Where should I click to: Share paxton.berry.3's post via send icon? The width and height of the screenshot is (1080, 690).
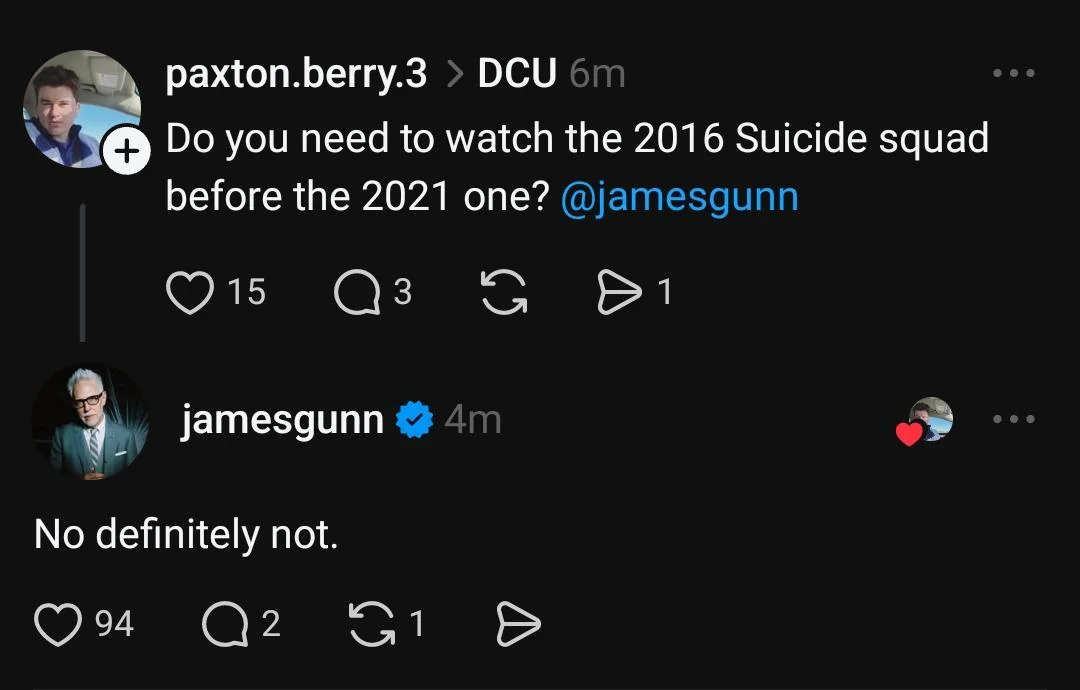(x=617, y=293)
